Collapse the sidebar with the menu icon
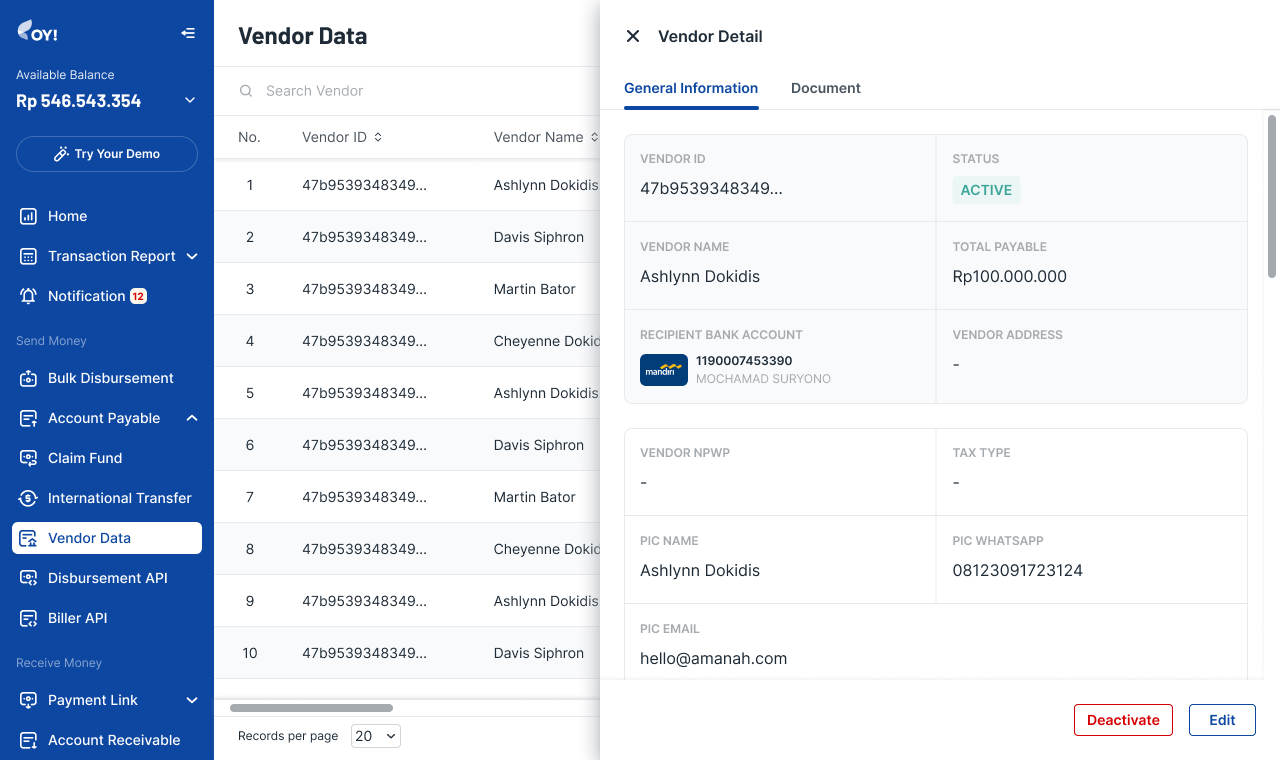The height and width of the screenshot is (760, 1280). (x=188, y=33)
